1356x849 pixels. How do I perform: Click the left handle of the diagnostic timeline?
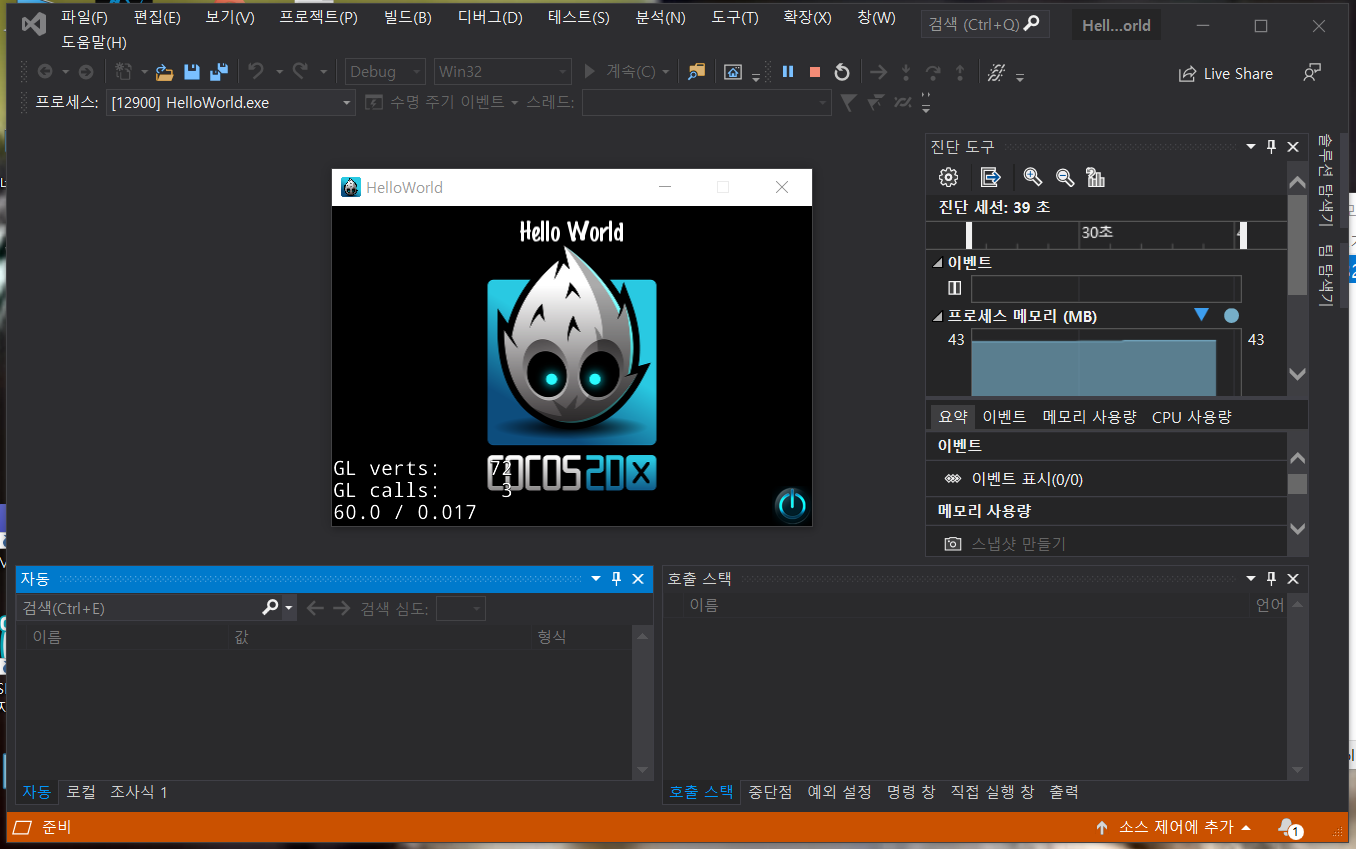(x=969, y=235)
